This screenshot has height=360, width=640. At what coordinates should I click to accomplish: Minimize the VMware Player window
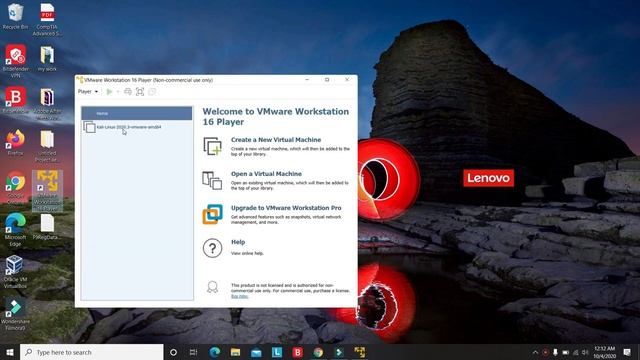[x=307, y=80]
